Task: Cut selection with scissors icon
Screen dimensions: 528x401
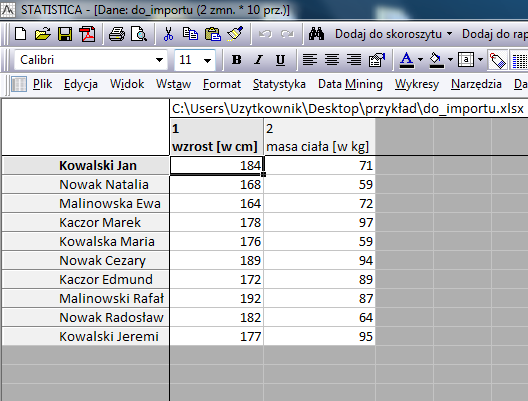Action: point(168,34)
